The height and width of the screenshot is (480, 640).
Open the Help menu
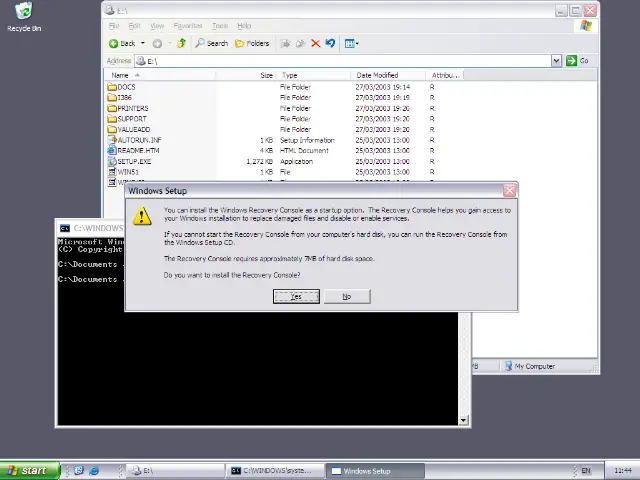click(x=244, y=26)
